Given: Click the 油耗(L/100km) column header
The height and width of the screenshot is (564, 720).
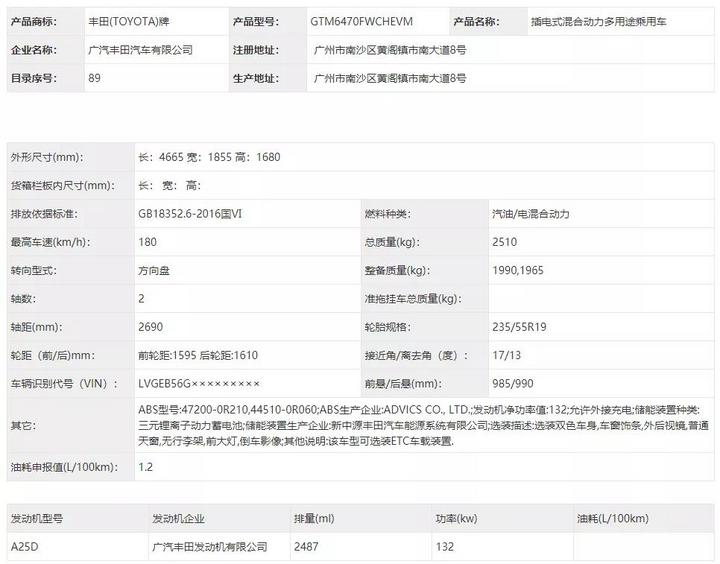Looking at the screenshot, I should [x=613, y=519].
